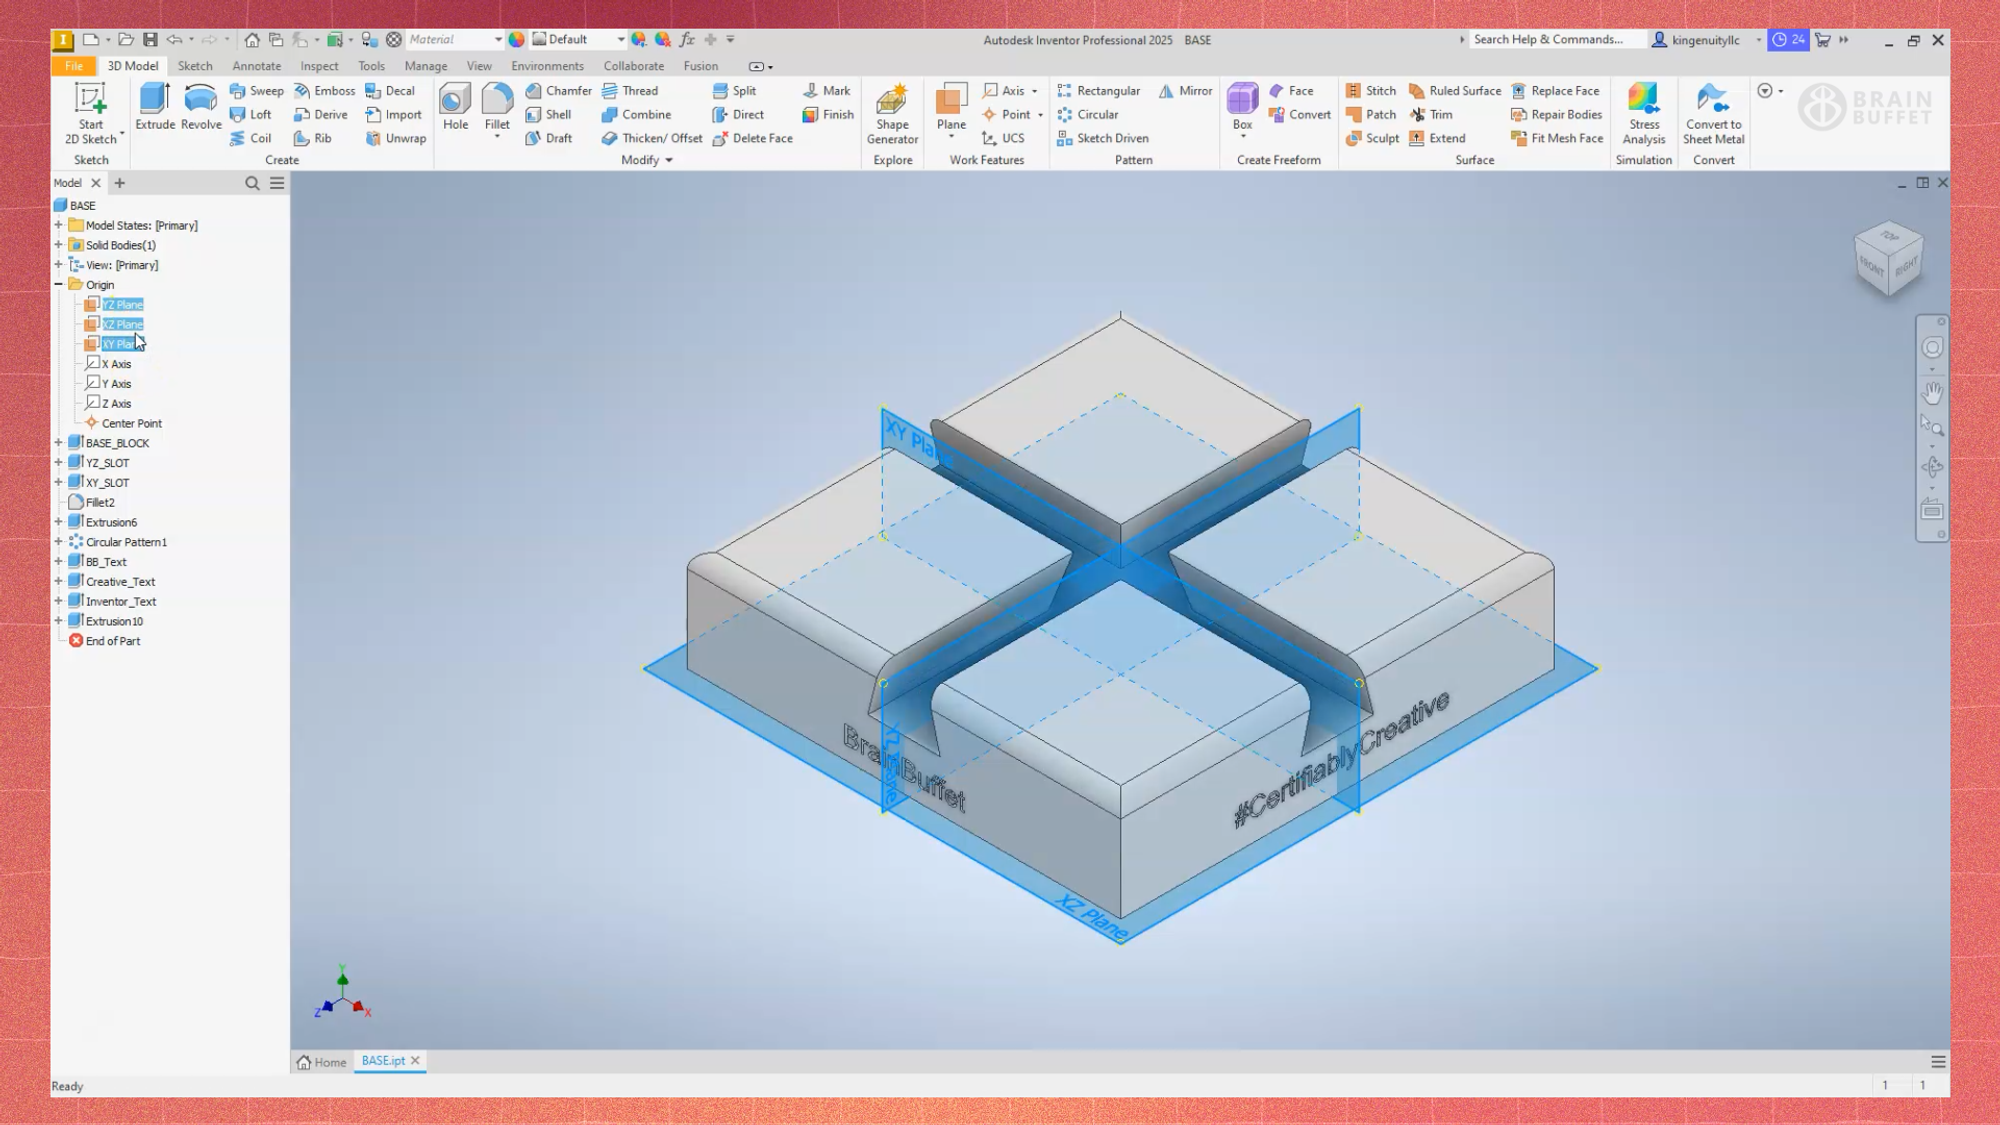The image size is (2000, 1125).
Task: Launch Stress Analysis simulation
Action: pos(1643,113)
